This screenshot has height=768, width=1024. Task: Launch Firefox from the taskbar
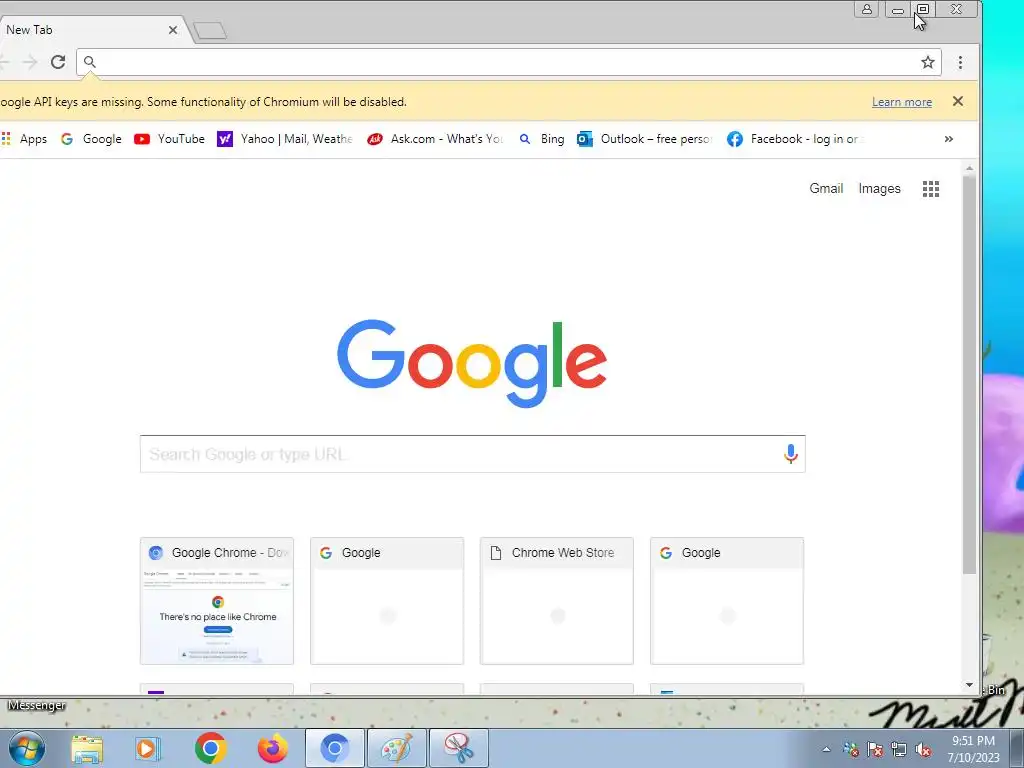coord(272,748)
